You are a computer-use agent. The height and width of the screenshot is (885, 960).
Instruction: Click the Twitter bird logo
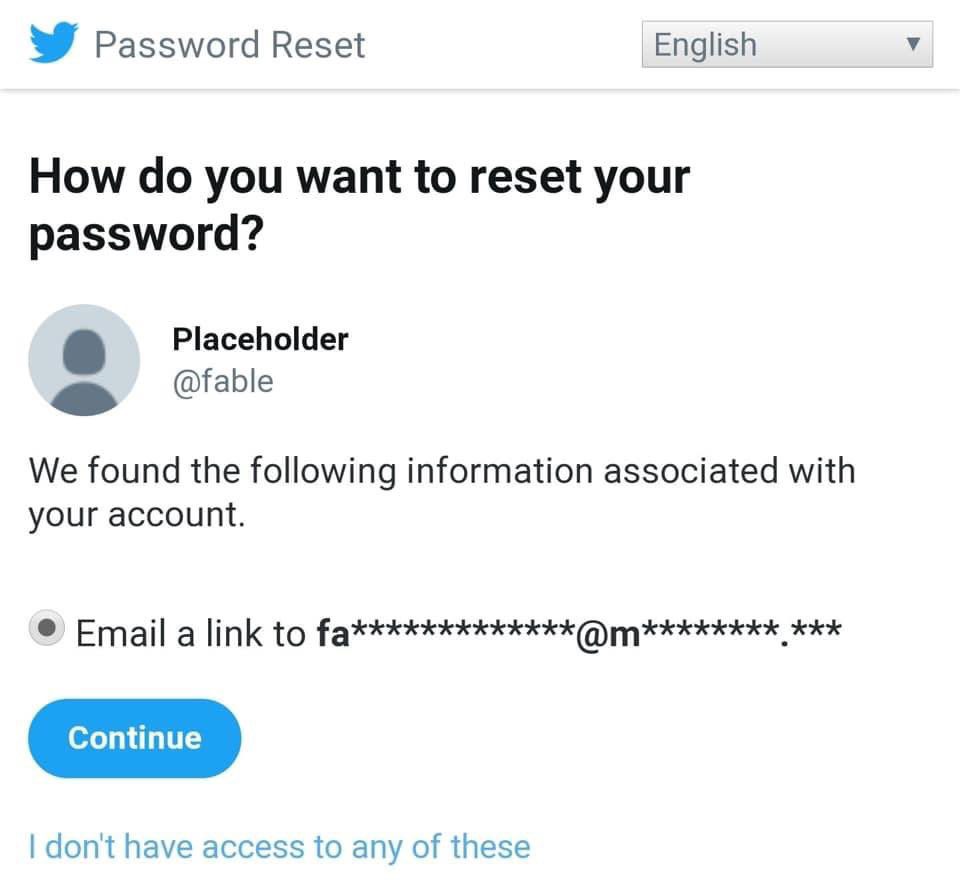[x=54, y=44]
